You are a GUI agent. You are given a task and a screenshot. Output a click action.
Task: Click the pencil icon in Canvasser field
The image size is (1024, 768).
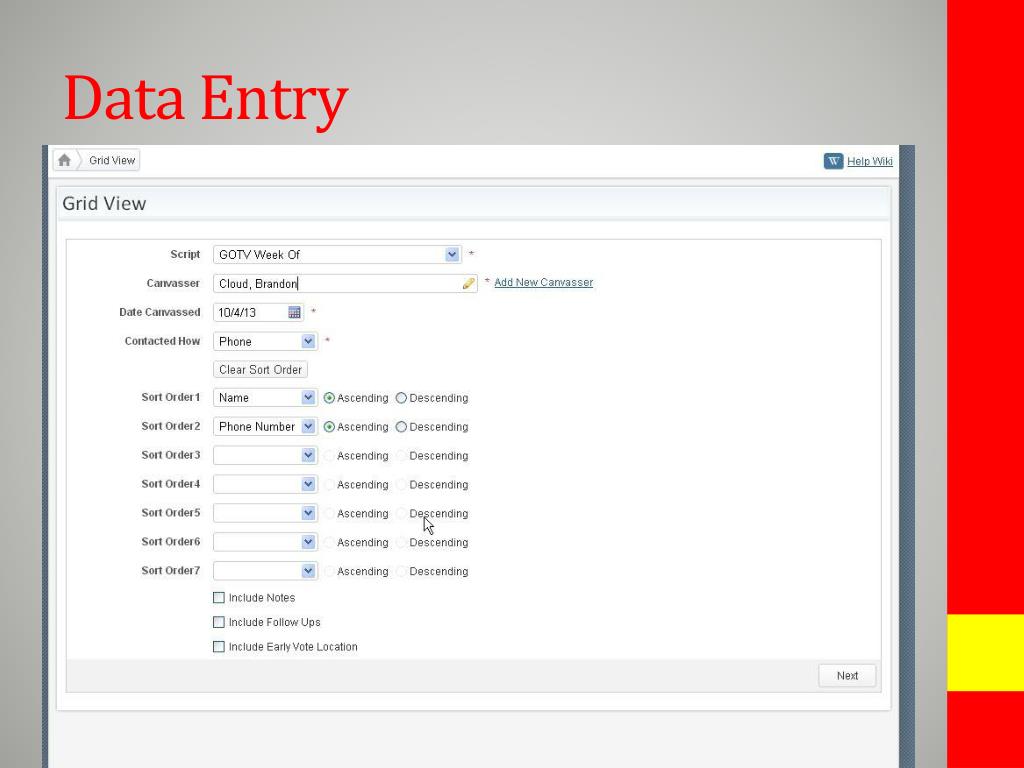468,283
